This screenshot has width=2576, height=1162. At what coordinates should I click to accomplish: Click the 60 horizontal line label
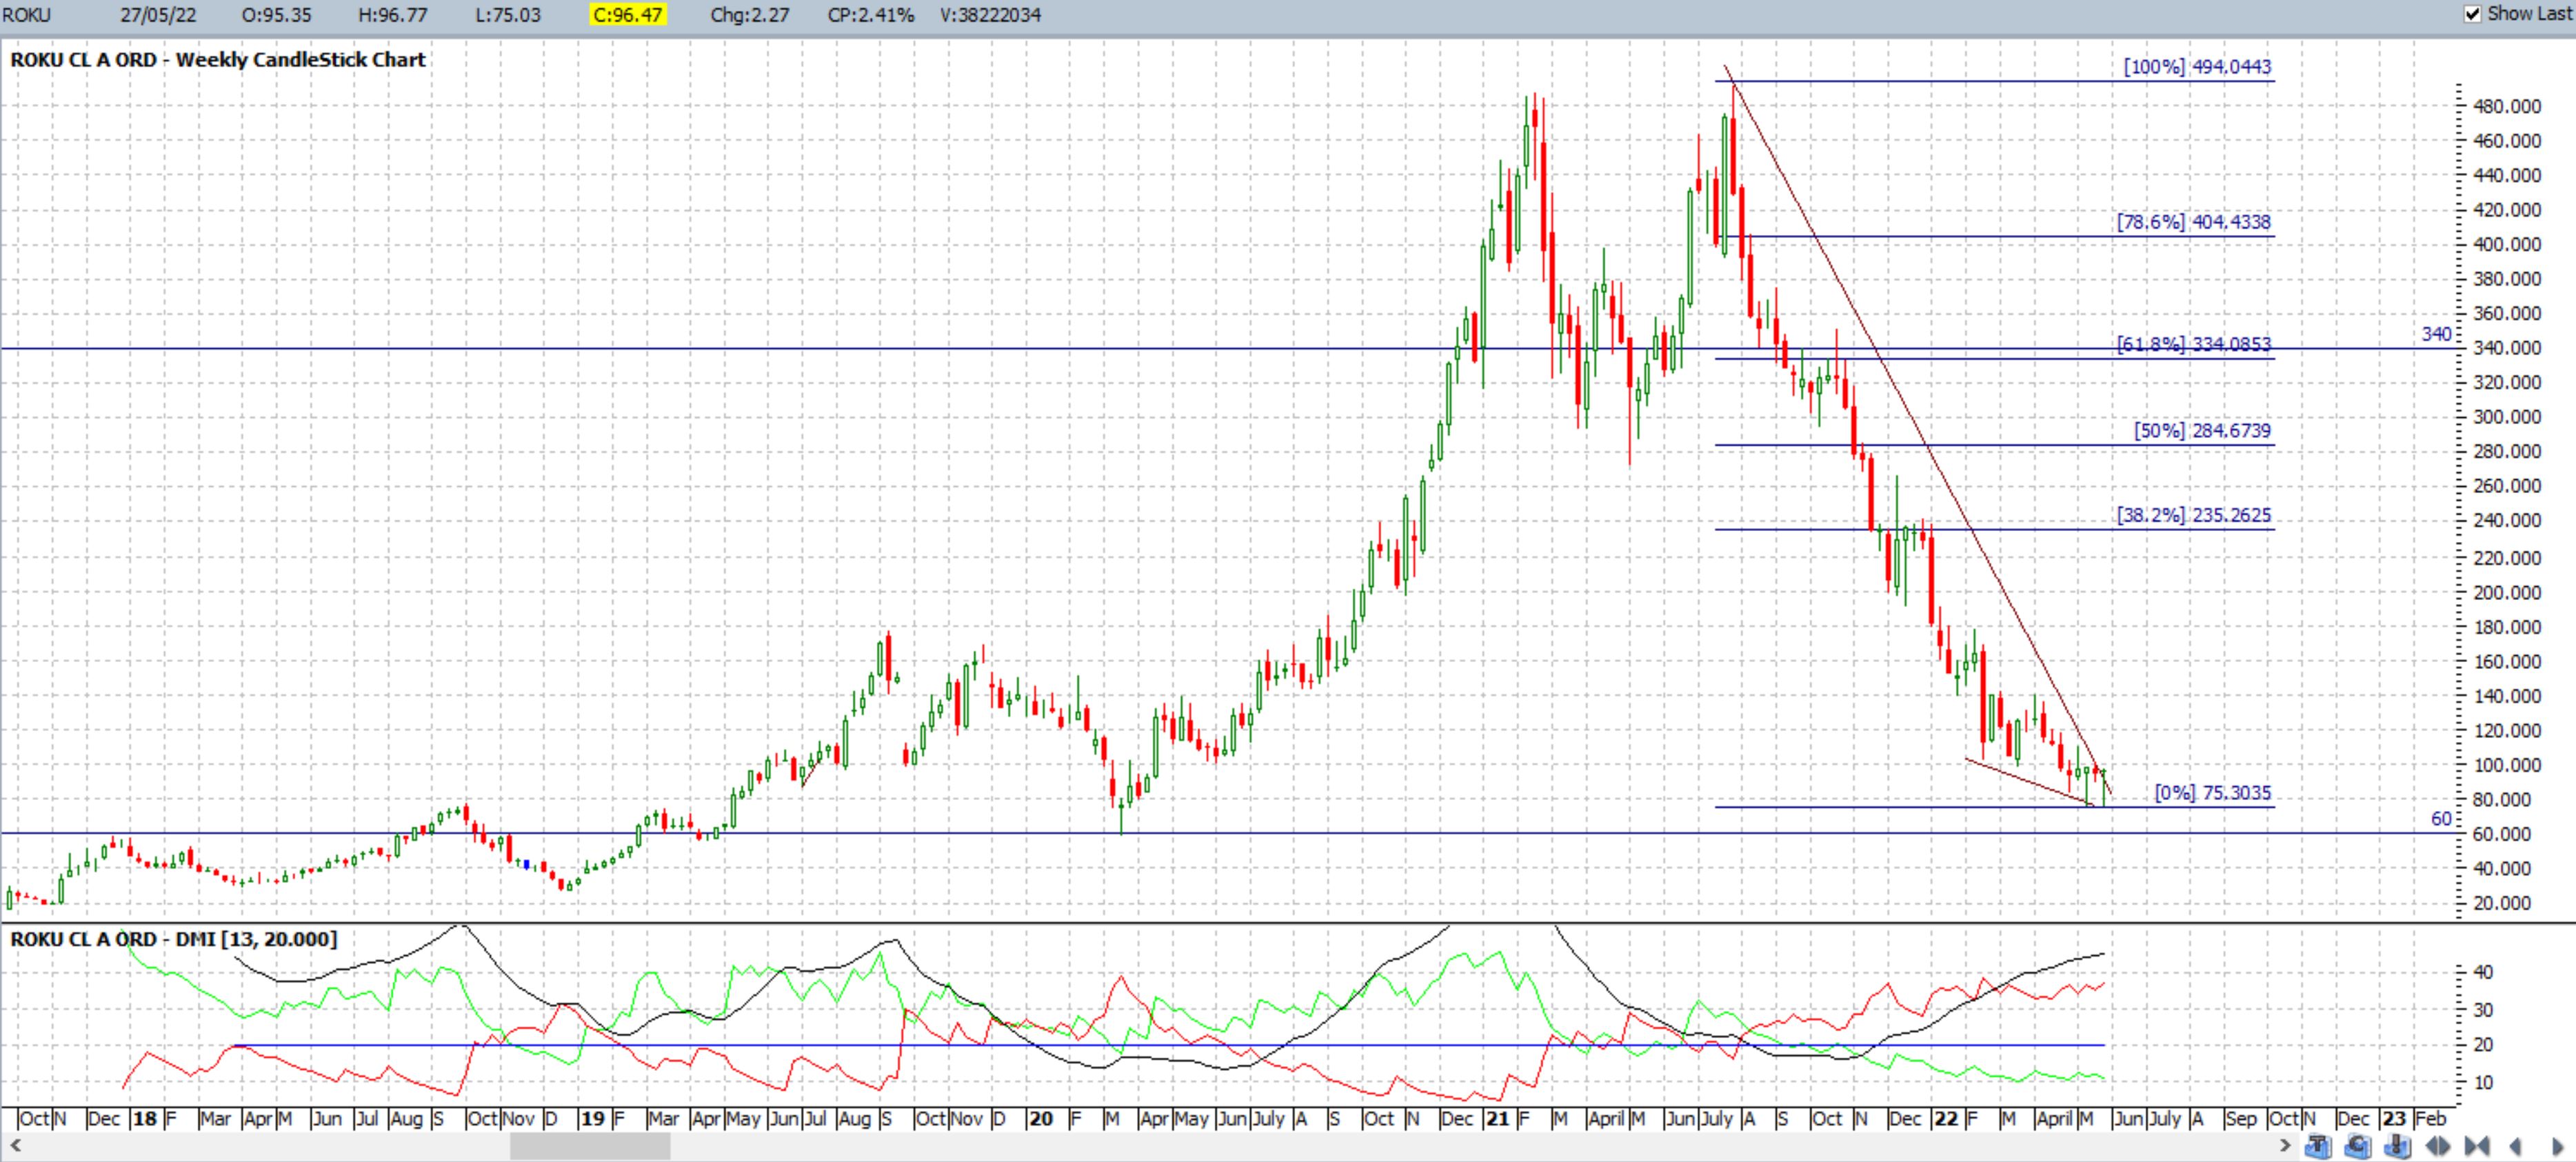[2441, 819]
